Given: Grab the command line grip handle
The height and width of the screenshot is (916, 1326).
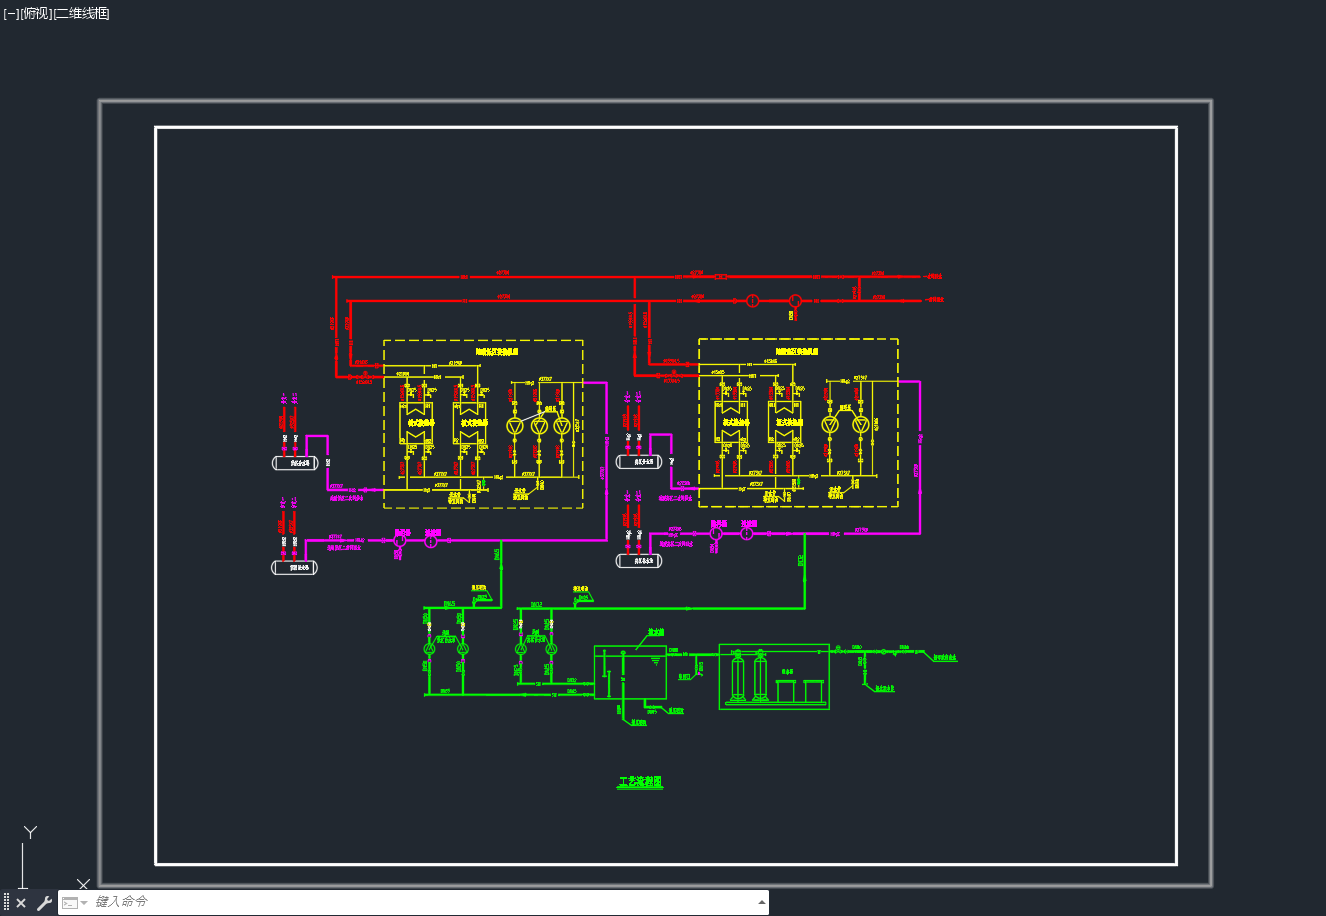Looking at the screenshot, I should click(6, 903).
